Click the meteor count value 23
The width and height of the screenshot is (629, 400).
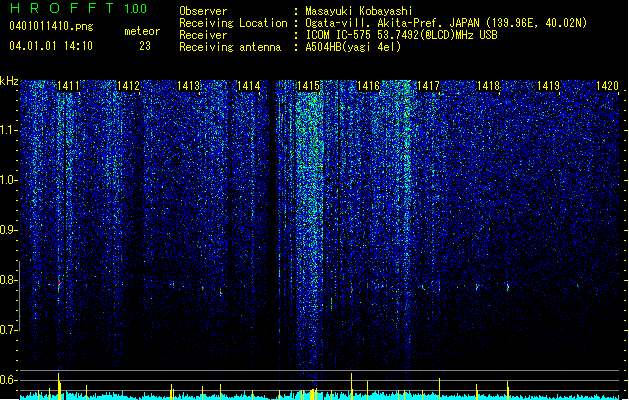(145, 46)
